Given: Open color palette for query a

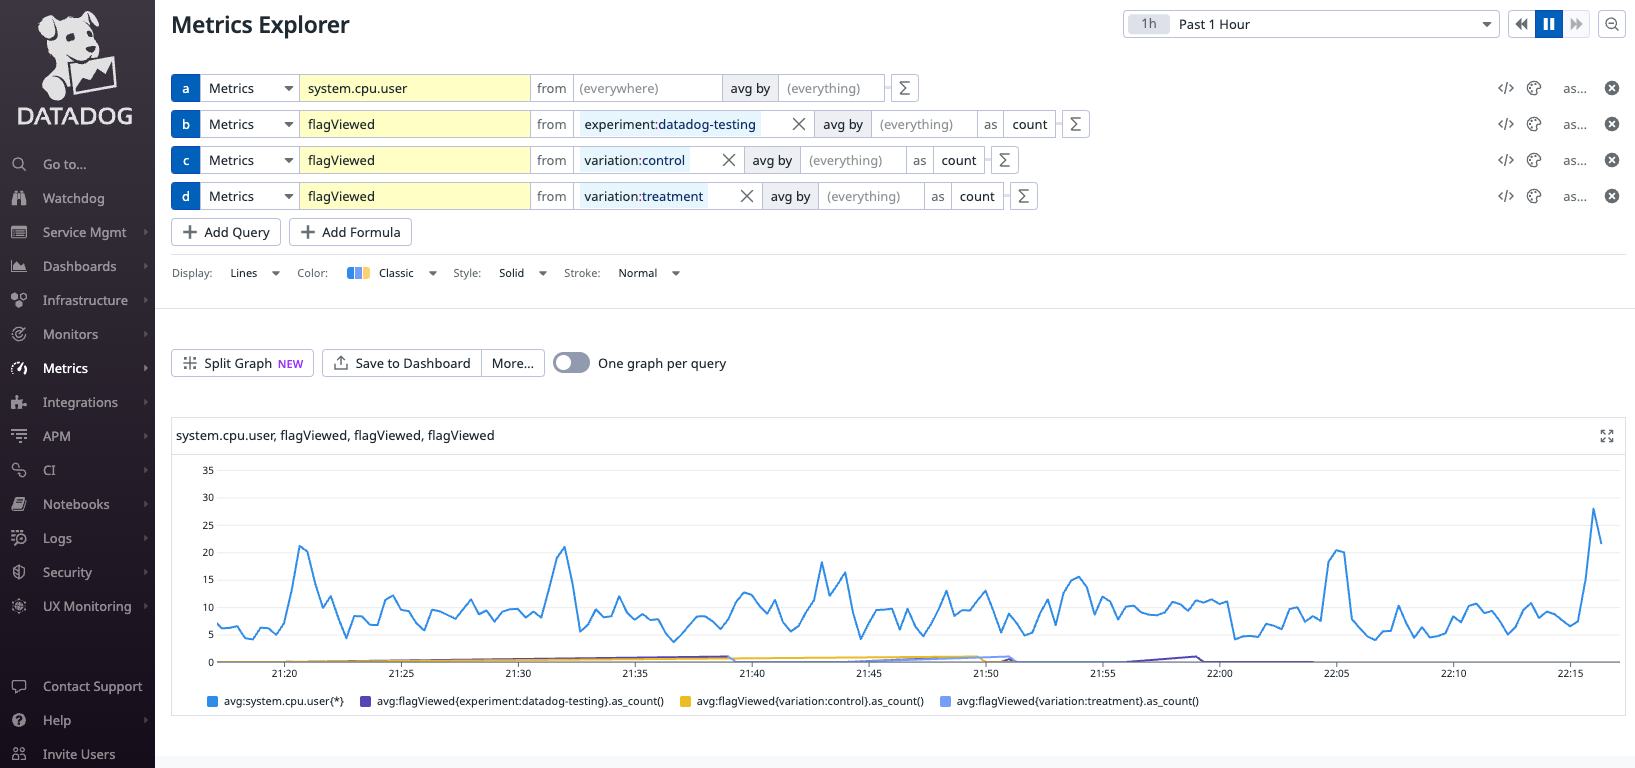Looking at the screenshot, I should pyautogui.click(x=1534, y=88).
